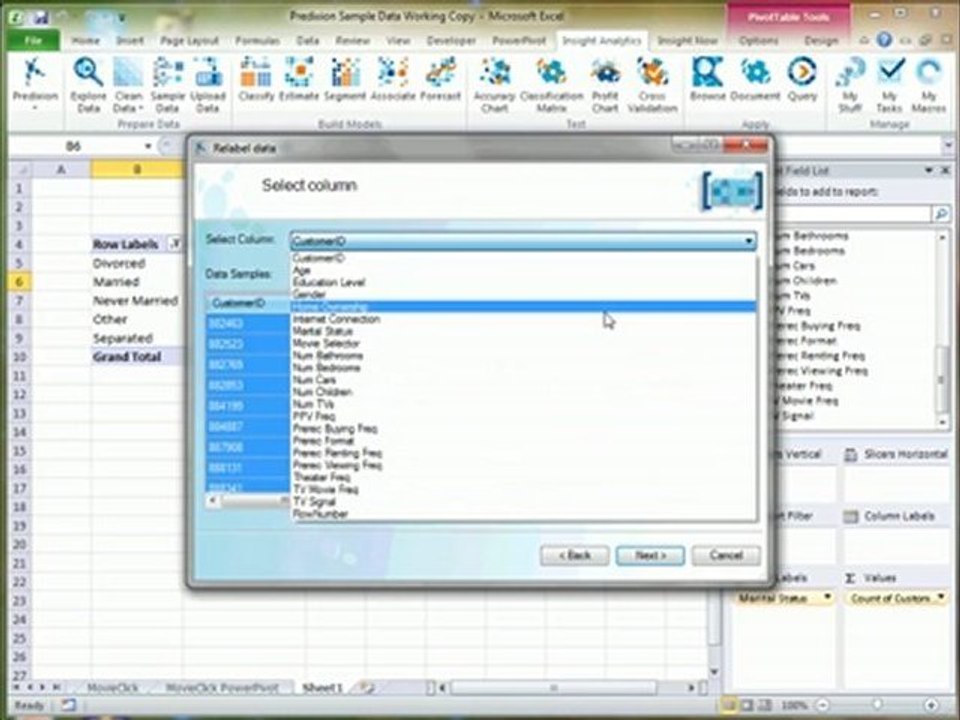Choose Movie Selector from column list
The height and width of the screenshot is (720, 960).
point(523,343)
